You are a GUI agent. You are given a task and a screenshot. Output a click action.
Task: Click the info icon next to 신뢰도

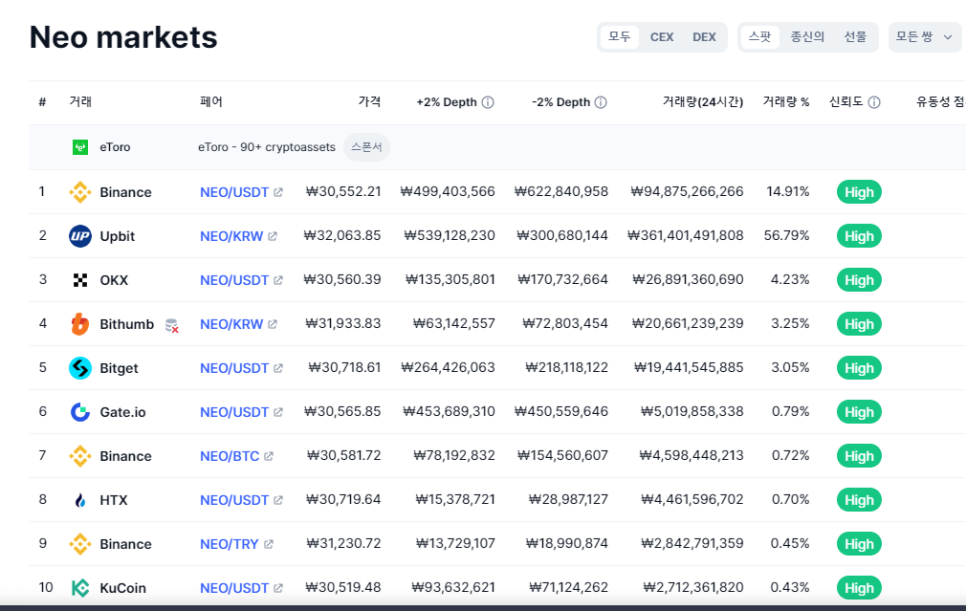(874, 102)
